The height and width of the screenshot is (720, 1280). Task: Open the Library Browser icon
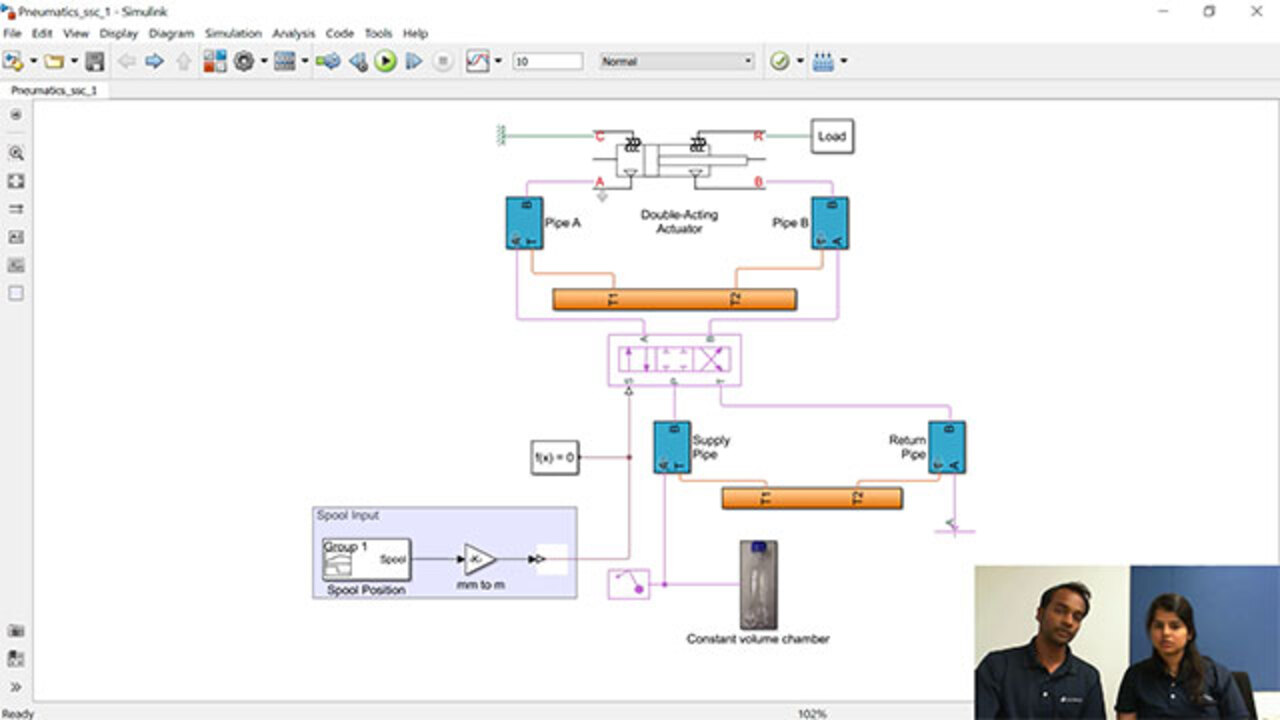pyautogui.click(x=215, y=62)
